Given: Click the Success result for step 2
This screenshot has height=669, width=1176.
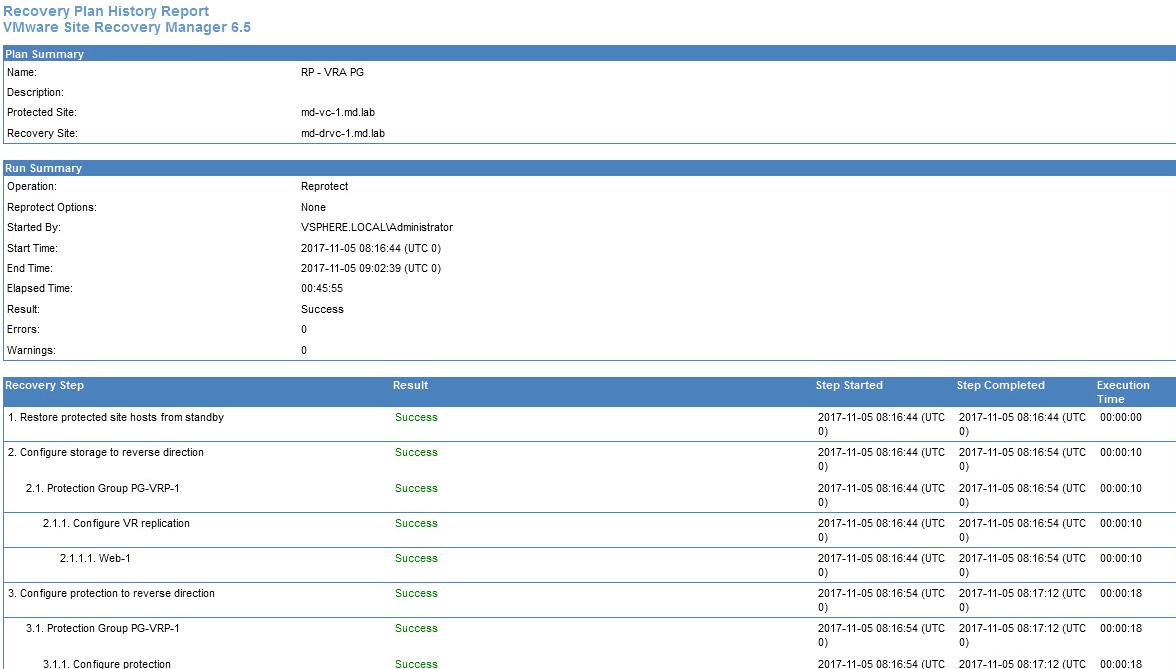Looking at the screenshot, I should (x=416, y=453).
